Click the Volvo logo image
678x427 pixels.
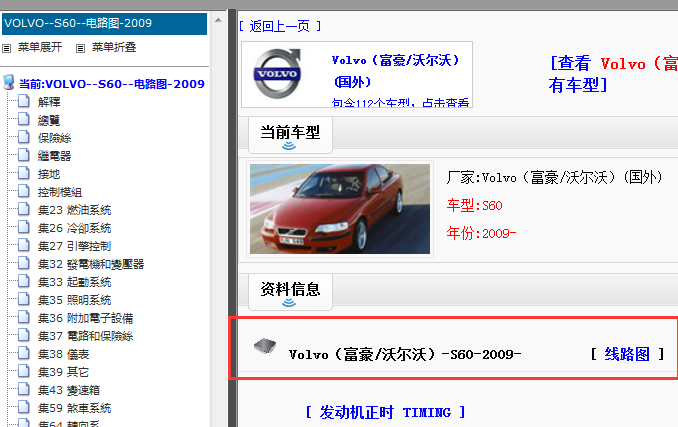(x=277, y=73)
